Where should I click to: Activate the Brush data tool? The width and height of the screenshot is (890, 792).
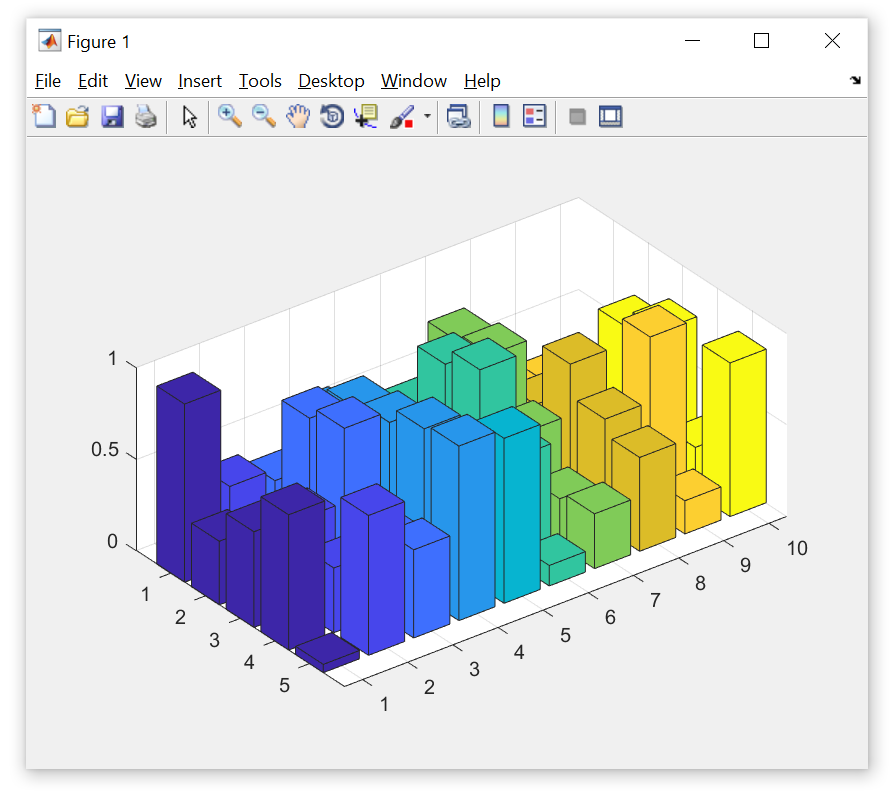coord(402,116)
